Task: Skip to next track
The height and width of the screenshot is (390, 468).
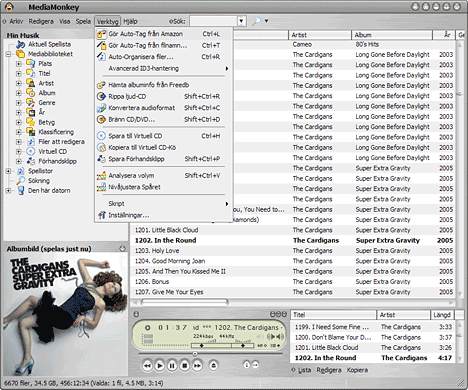Action: 197,366
